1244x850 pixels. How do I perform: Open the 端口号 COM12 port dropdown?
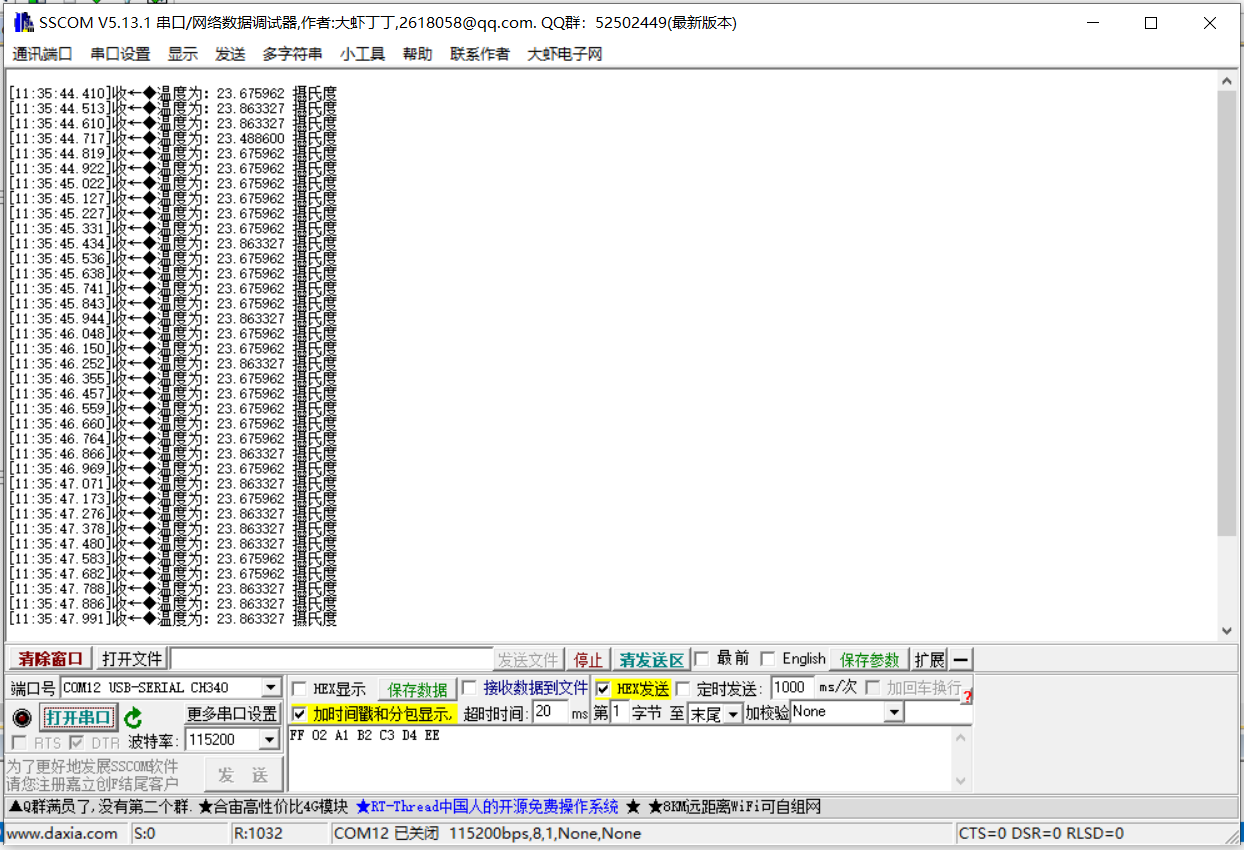click(x=271, y=688)
